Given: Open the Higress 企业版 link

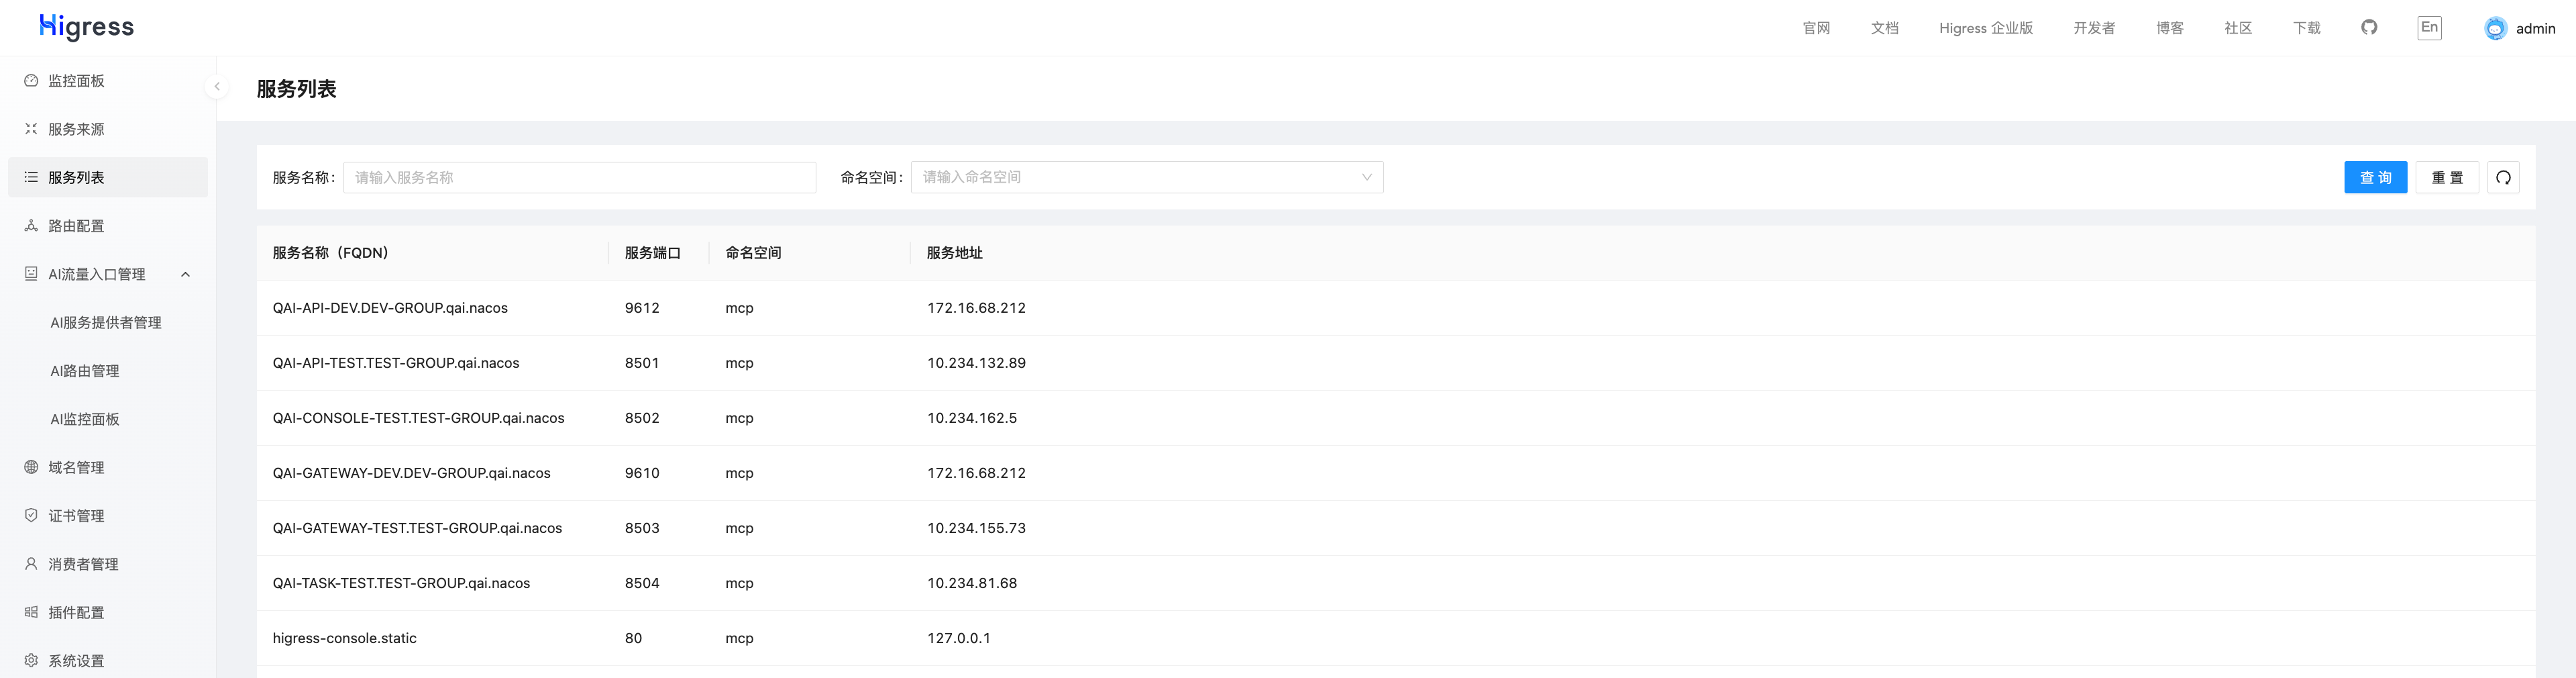Looking at the screenshot, I should coord(1986,28).
